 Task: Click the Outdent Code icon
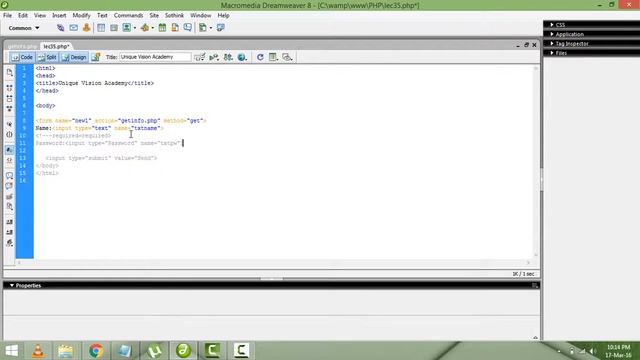9,232
